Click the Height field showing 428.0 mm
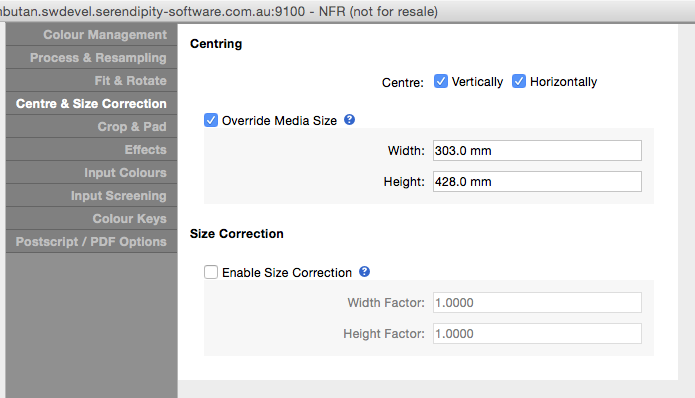This screenshot has height=398, width=695. pyautogui.click(x=537, y=182)
